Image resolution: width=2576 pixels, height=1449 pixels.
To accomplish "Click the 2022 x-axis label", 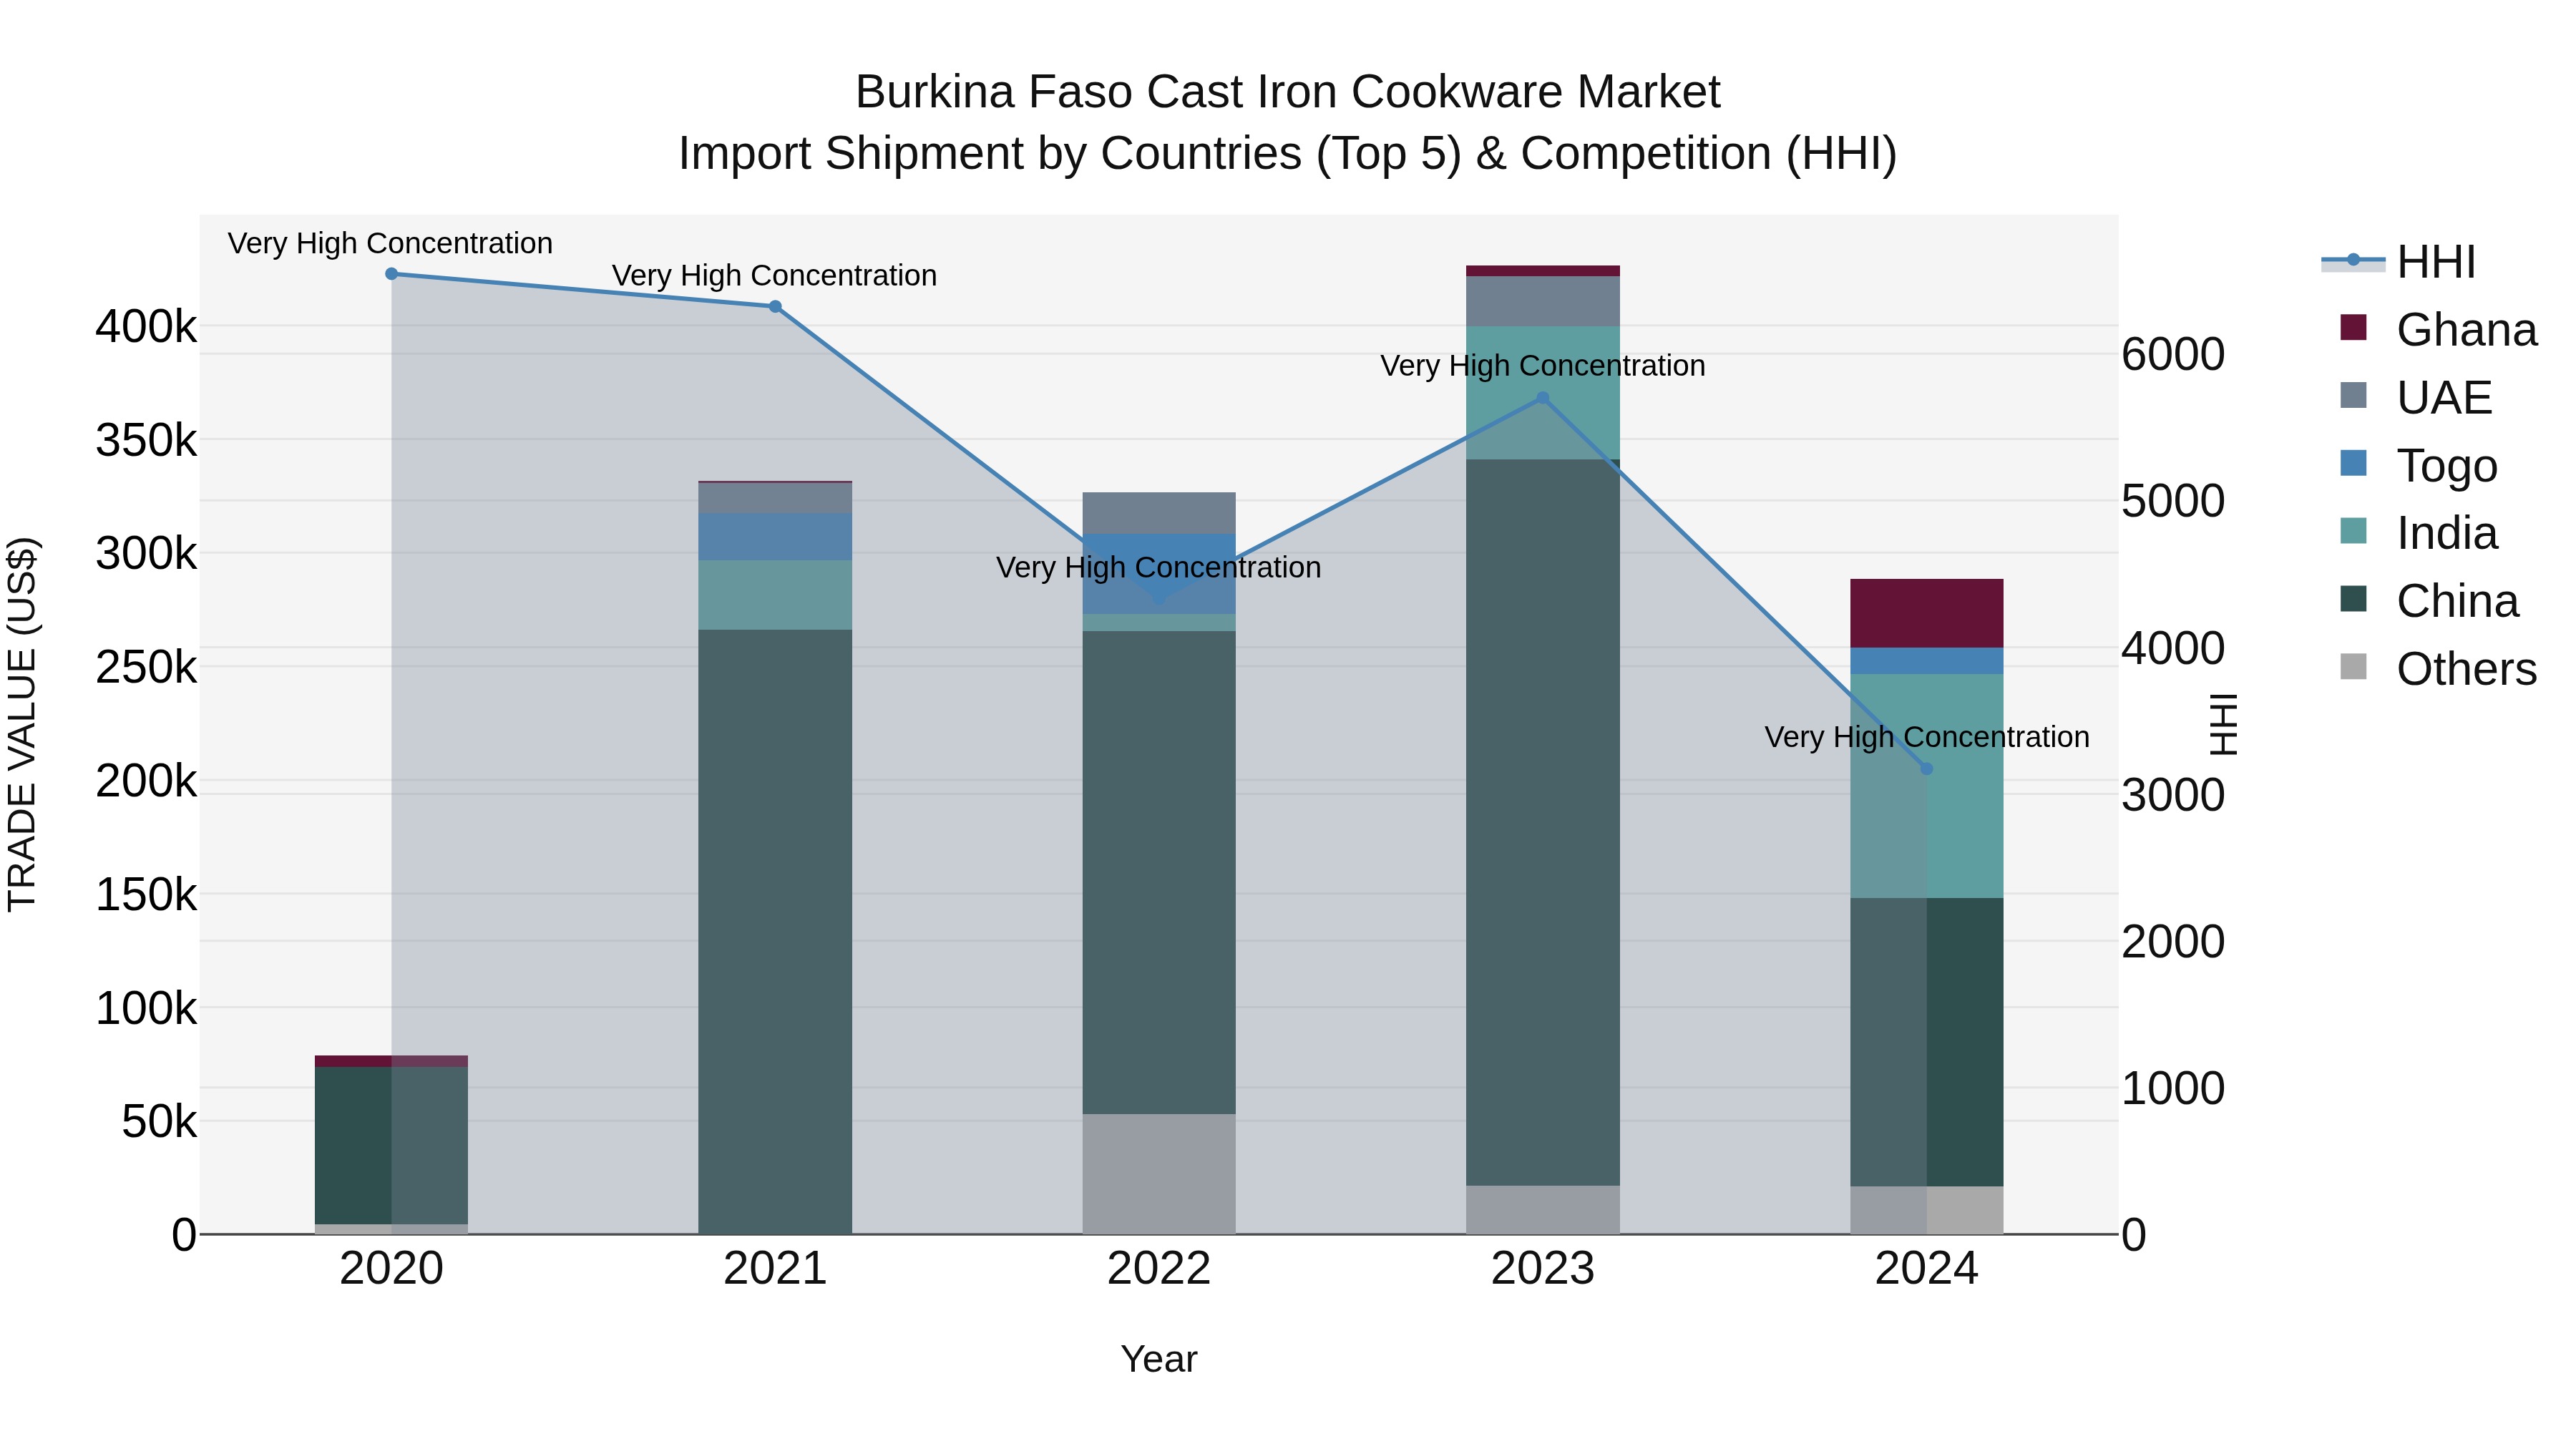I will [x=1159, y=1269].
